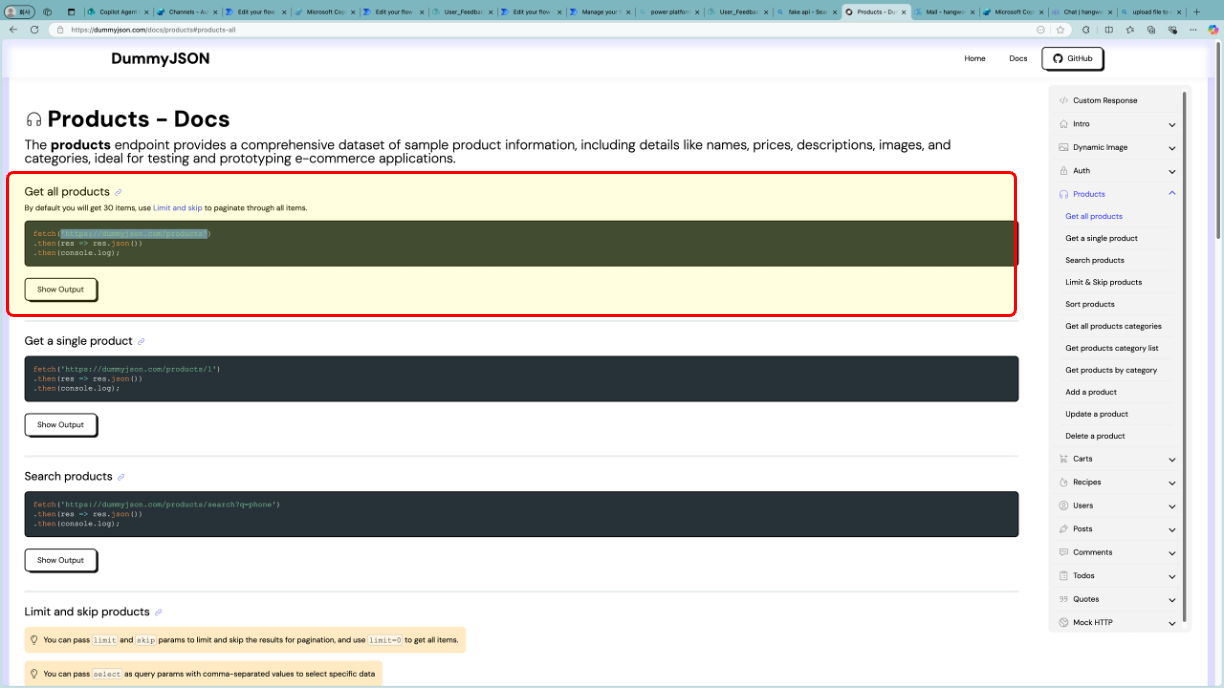Reload the page with the refresh icon
This screenshot has width=1224, height=688.
pos(35,30)
